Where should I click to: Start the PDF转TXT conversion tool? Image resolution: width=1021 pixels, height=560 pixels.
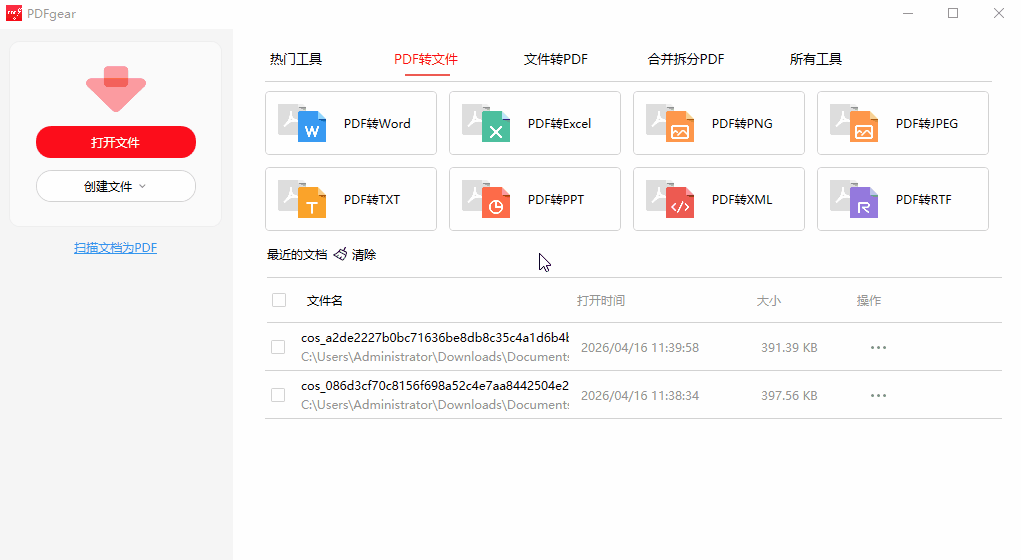tap(351, 199)
